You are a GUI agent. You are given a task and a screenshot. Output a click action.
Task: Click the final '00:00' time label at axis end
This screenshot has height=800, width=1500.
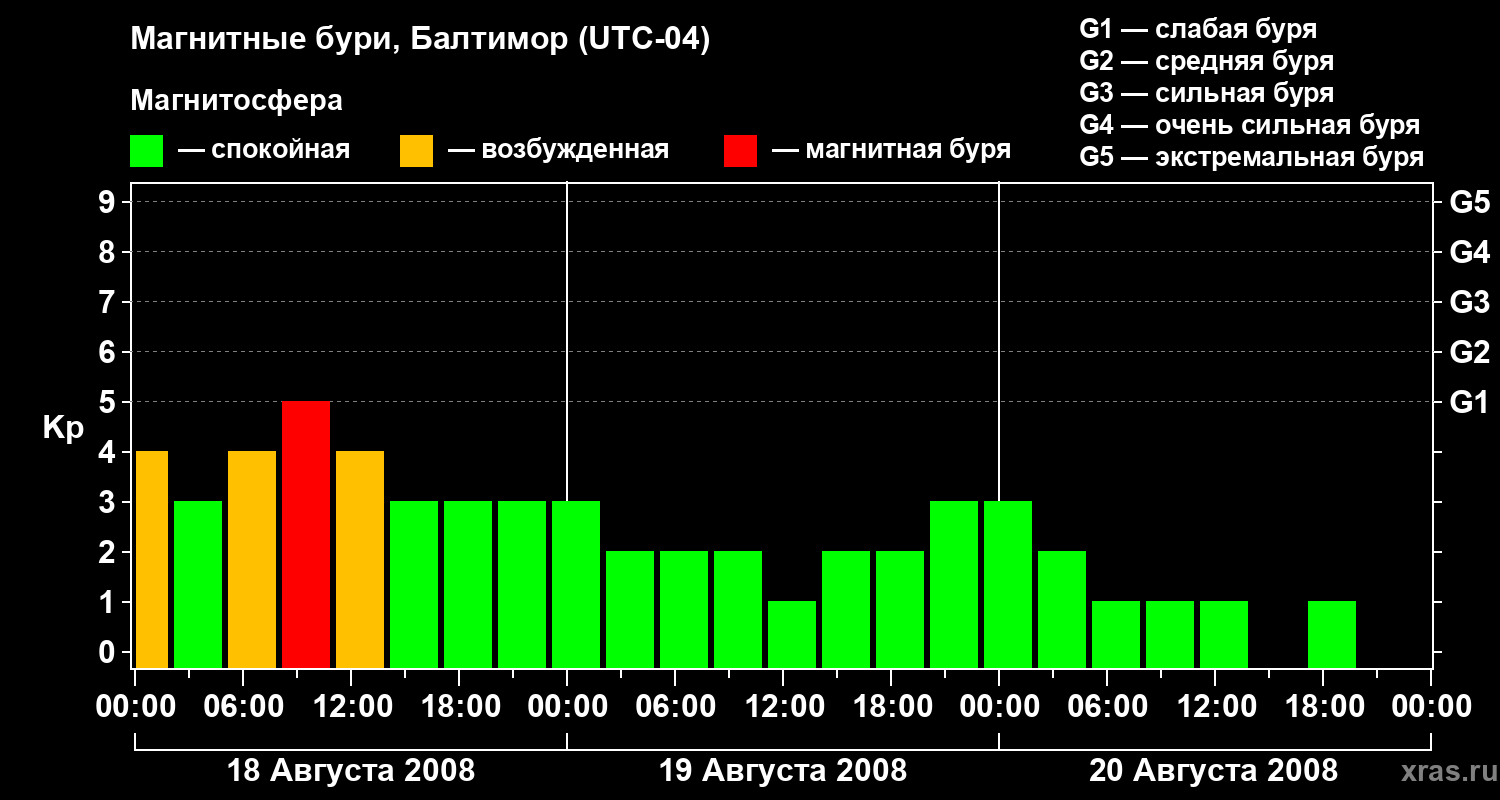click(1431, 707)
